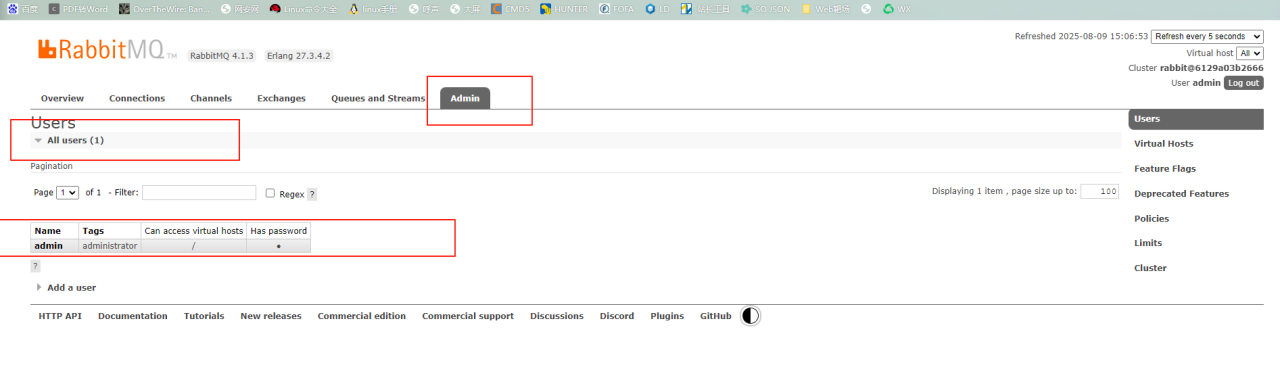This screenshot has height=386, width=1280.
Task: Open the Virtual host dropdown
Action: tap(1250, 53)
